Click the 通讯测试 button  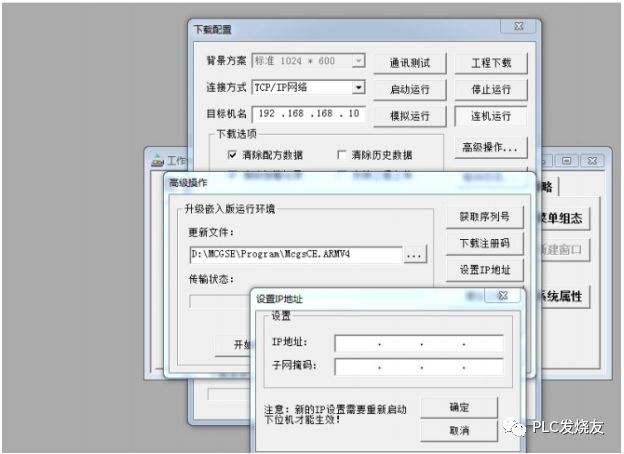pyautogui.click(x=410, y=63)
